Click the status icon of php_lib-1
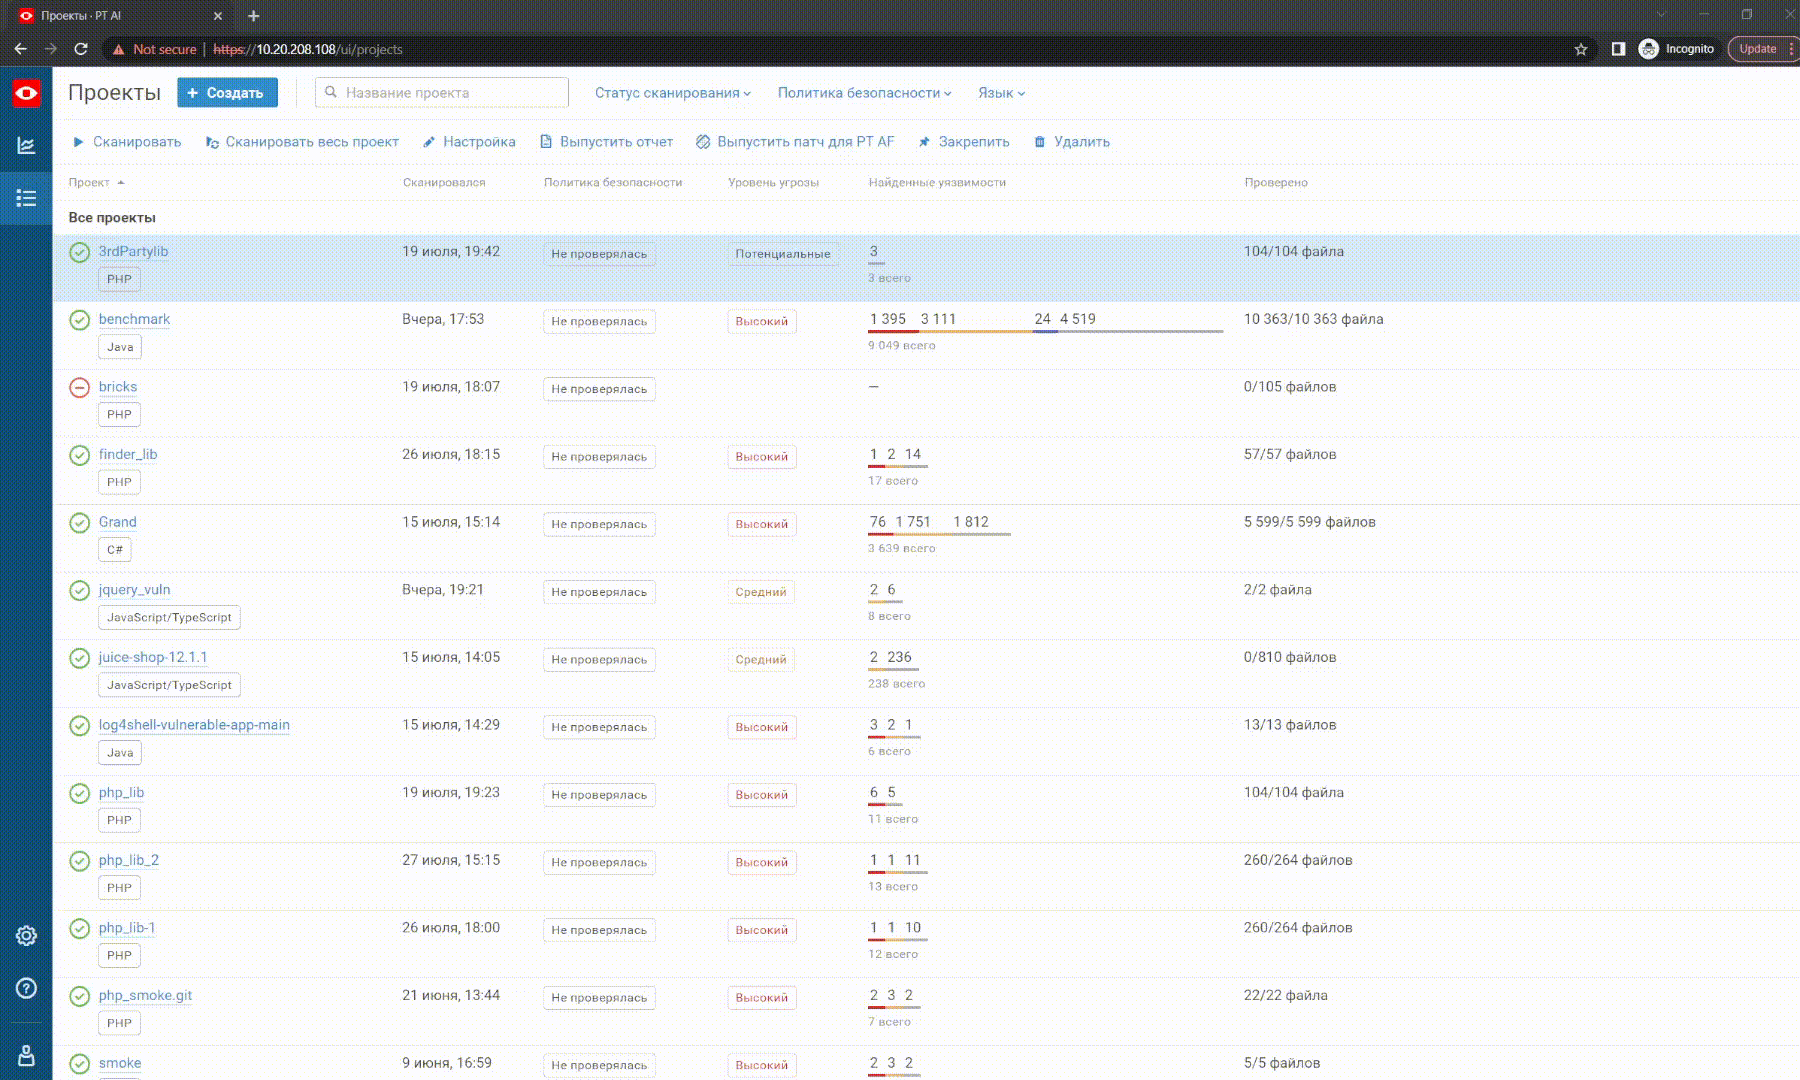This screenshot has width=1800, height=1080. coord(80,929)
